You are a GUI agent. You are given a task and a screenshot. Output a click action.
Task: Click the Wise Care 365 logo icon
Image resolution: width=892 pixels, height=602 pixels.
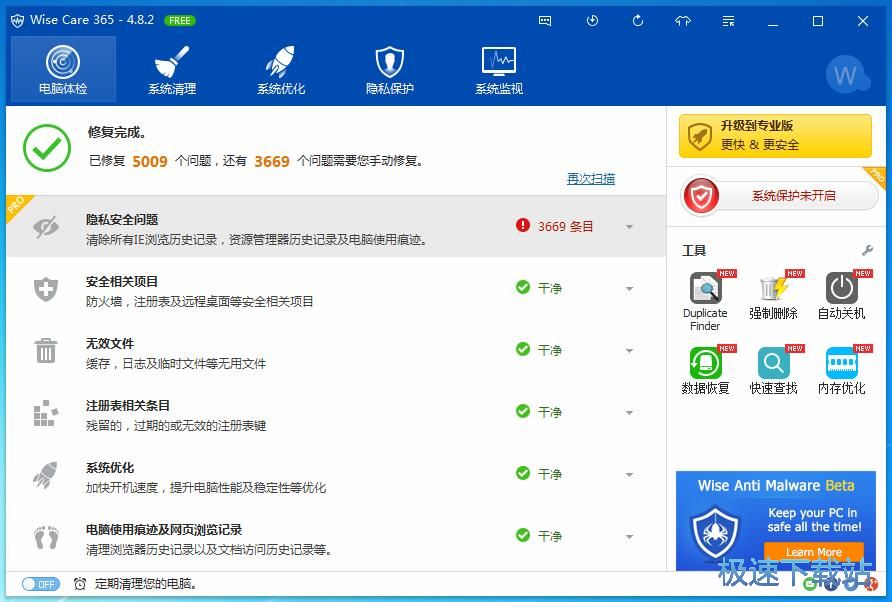[18, 21]
